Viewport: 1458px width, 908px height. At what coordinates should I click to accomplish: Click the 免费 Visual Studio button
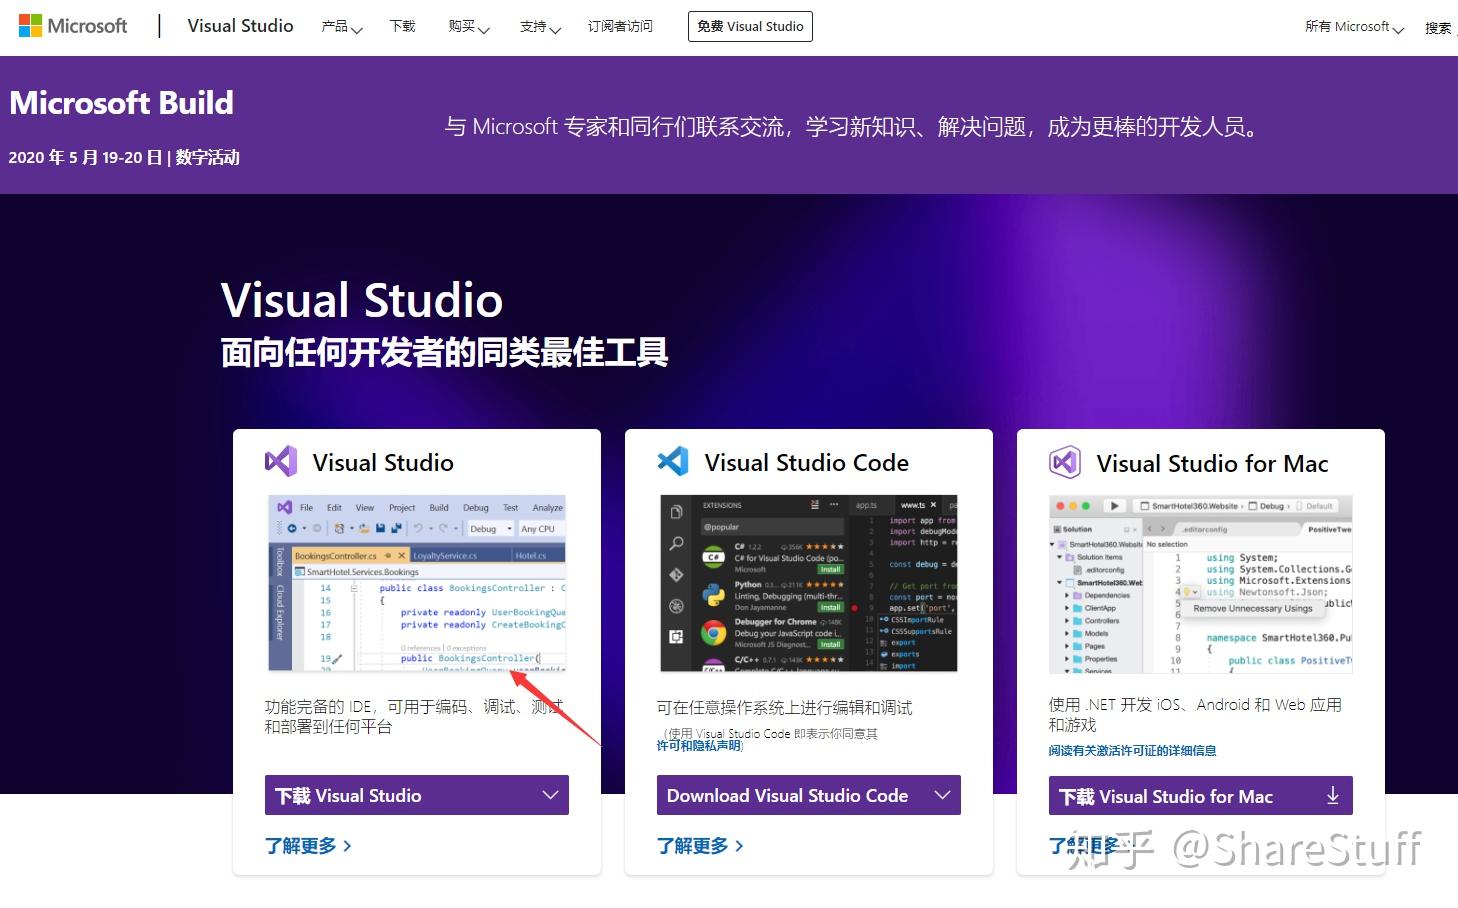click(x=749, y=26)
